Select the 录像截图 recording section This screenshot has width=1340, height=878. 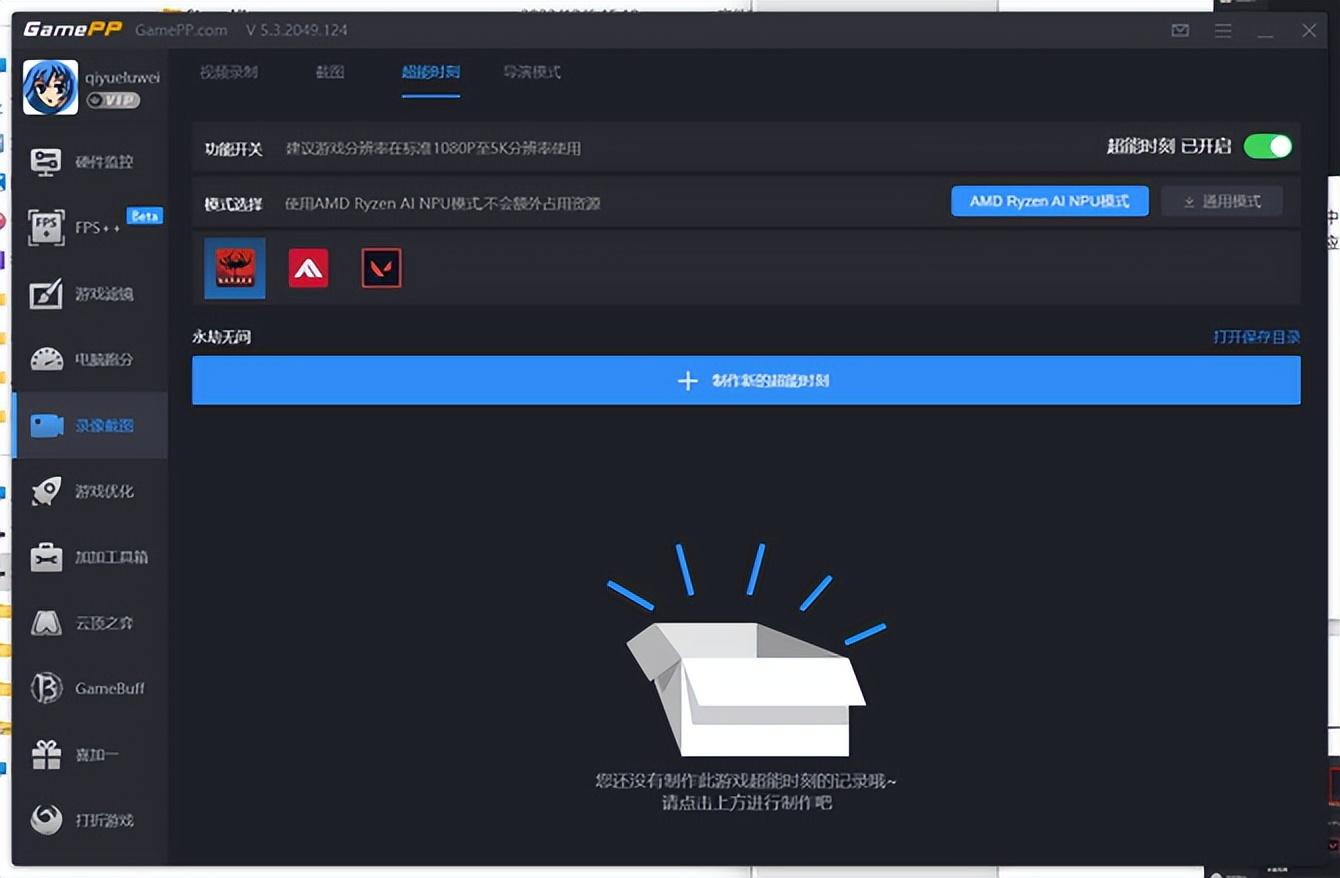click(x=89, y=425)
